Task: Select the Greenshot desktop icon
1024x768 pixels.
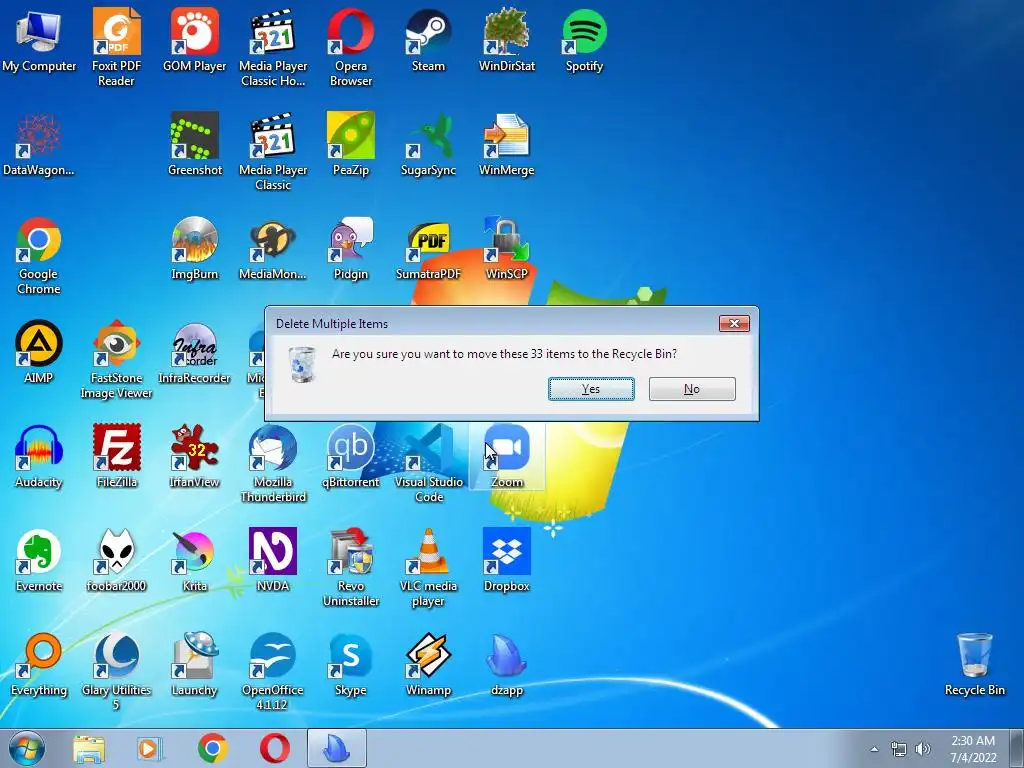Action: pyautogui.click(x=195, y=144)
